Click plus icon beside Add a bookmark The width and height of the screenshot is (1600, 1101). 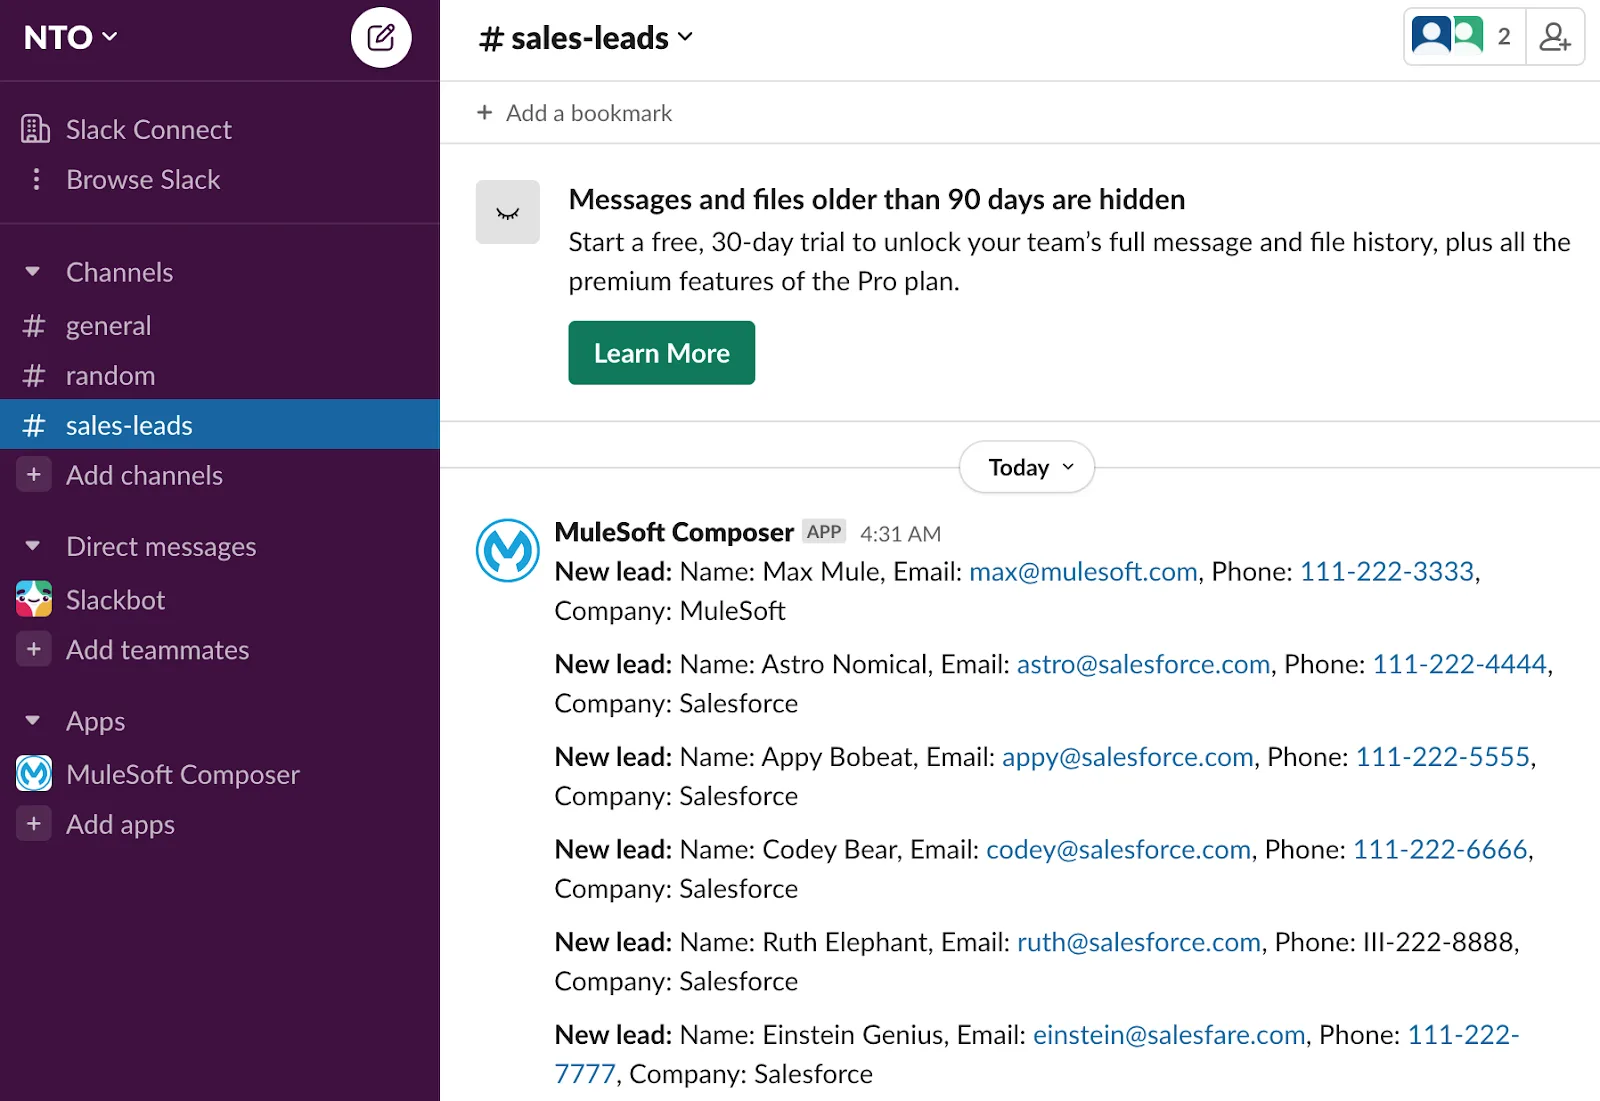click(485, 112)
